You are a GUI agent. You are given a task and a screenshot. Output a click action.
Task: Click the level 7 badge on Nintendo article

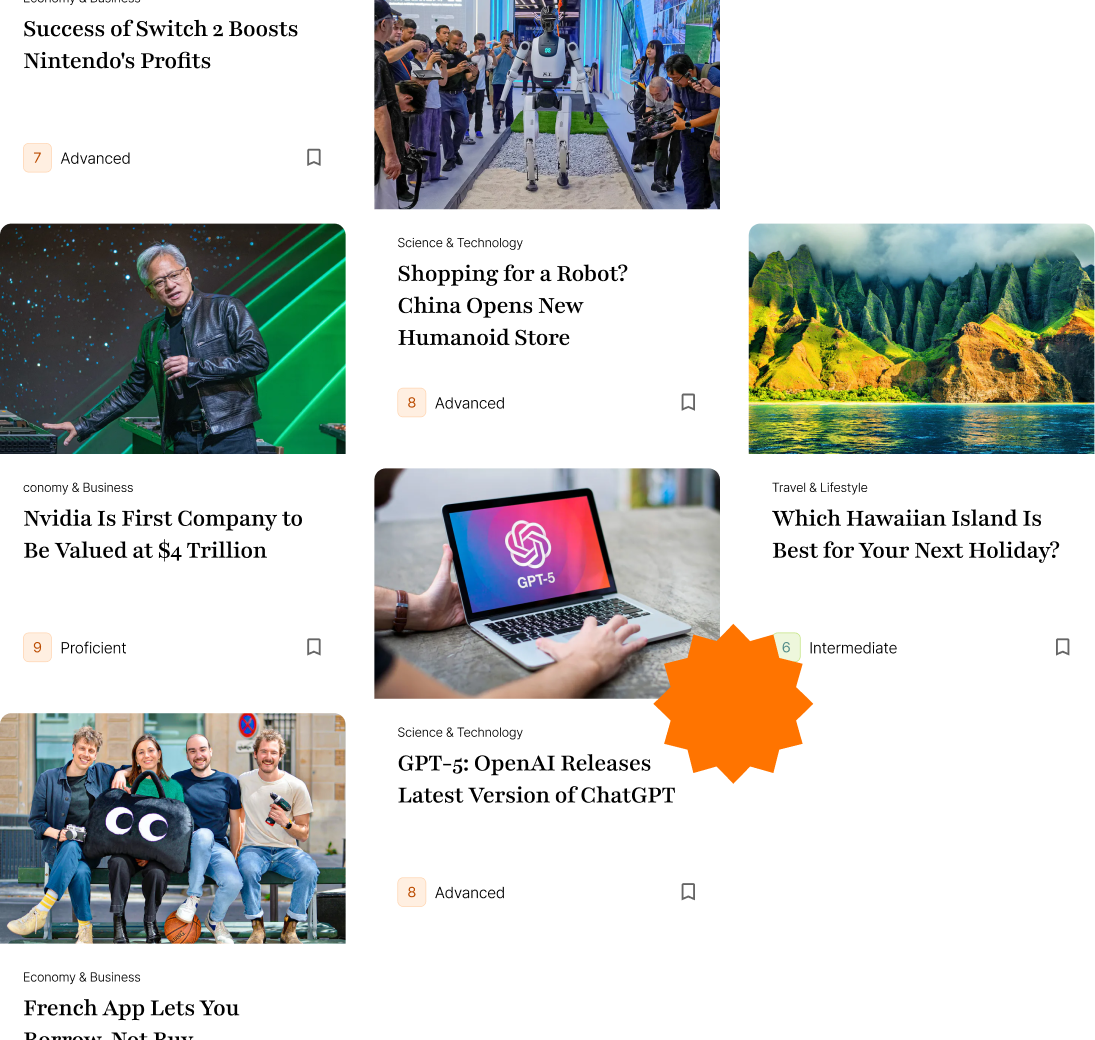tap(38, 158)
